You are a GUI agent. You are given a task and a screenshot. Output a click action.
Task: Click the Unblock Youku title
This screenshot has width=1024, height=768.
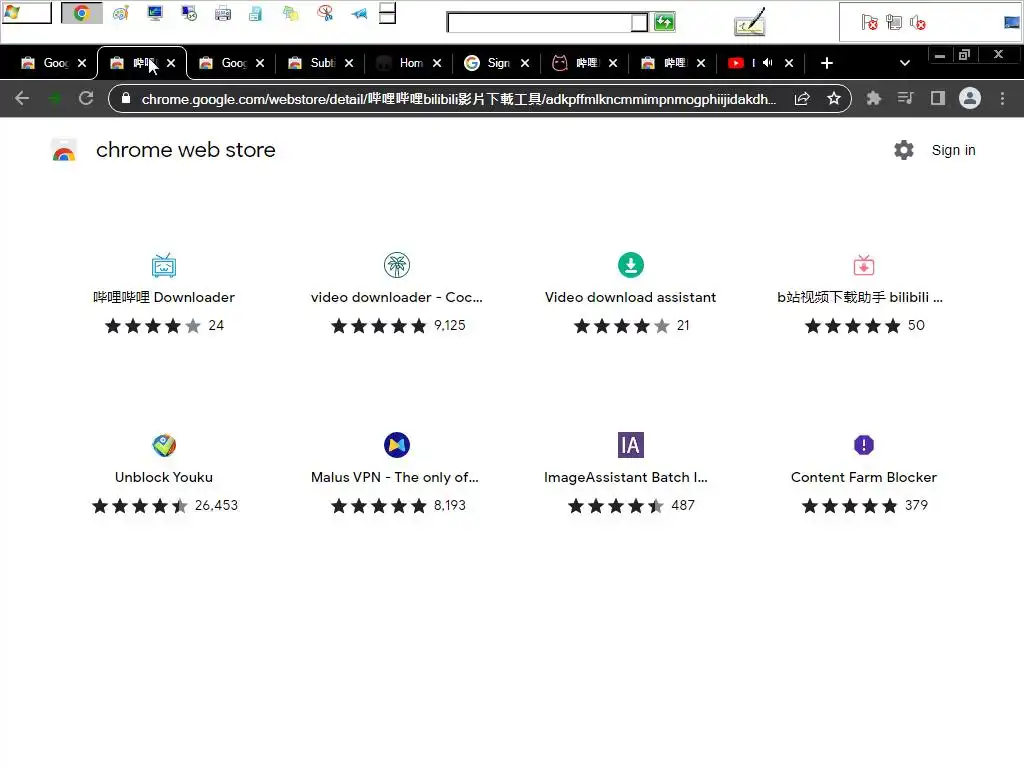164,477
